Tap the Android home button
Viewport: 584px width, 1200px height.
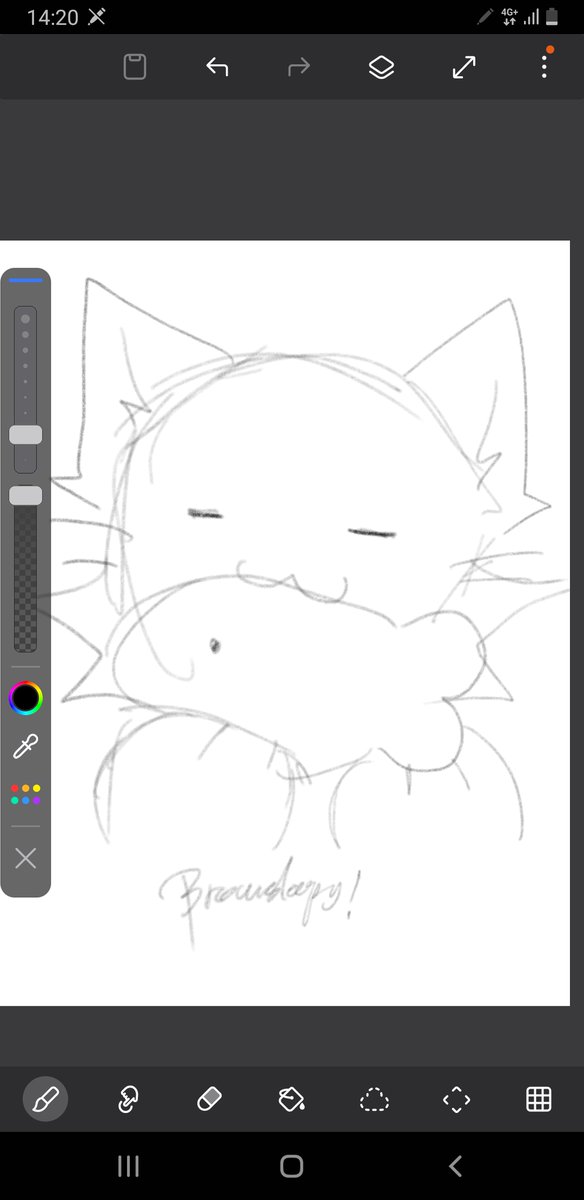[292, 1166]
